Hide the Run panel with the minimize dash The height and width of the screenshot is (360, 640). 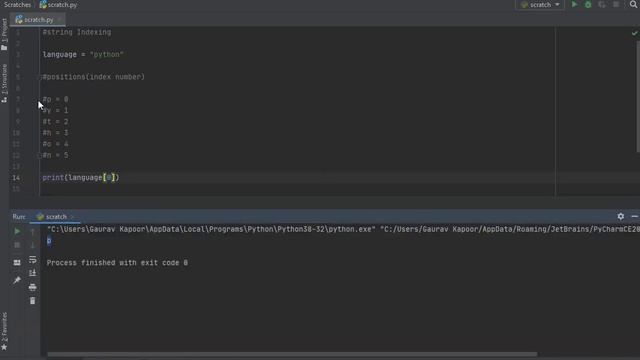[634, 216]
